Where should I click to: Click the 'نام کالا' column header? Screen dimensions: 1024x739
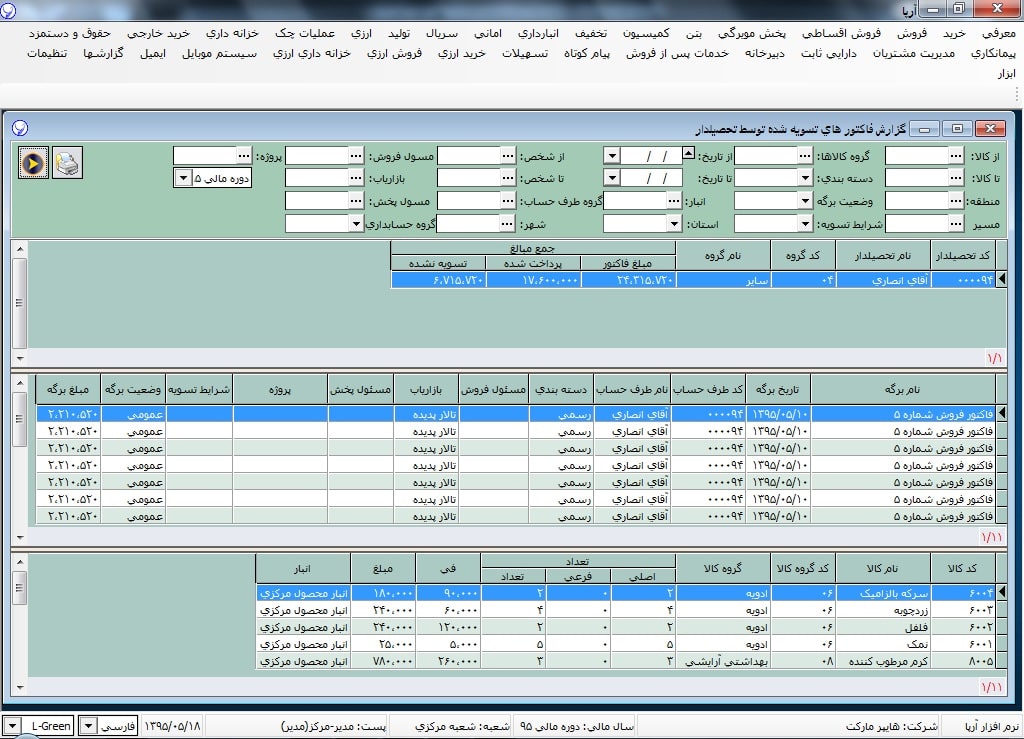click(883, 568)
